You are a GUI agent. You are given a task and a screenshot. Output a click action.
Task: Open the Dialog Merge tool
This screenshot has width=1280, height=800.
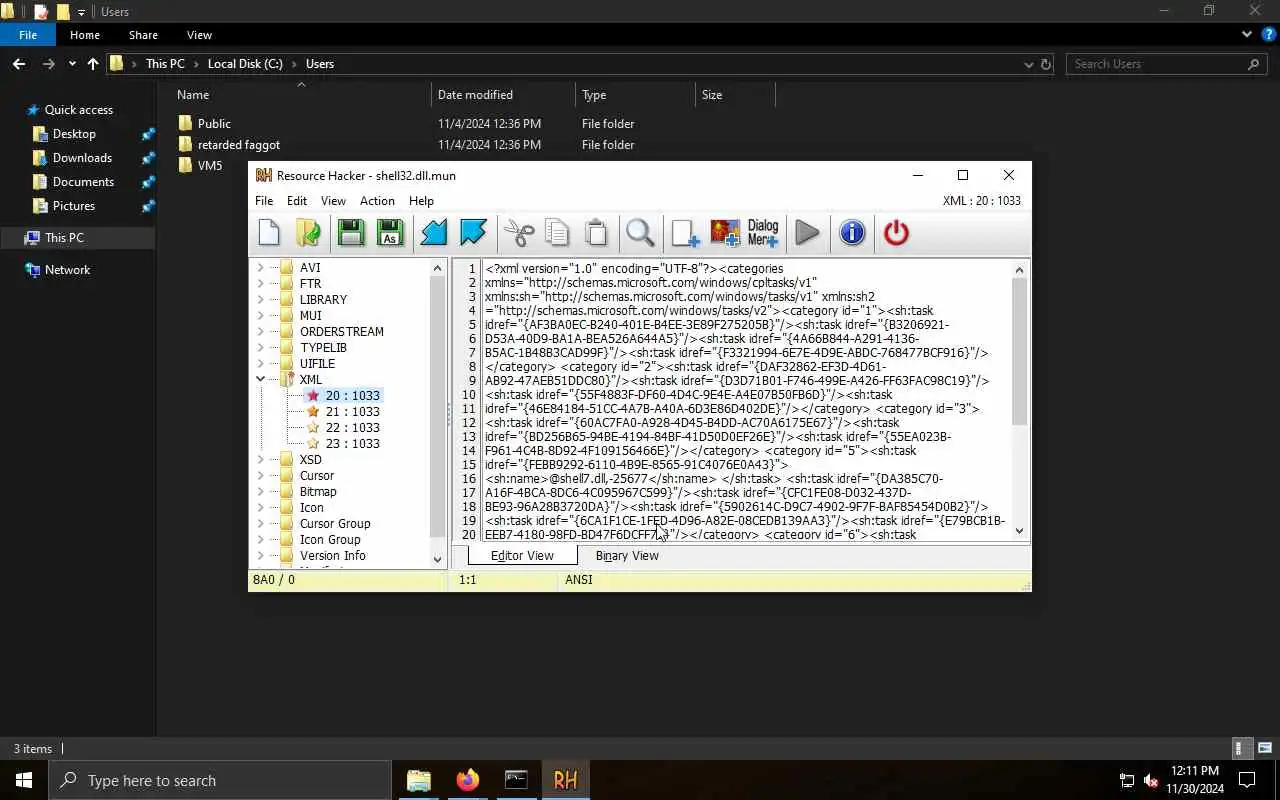click(x=763, y=233)
